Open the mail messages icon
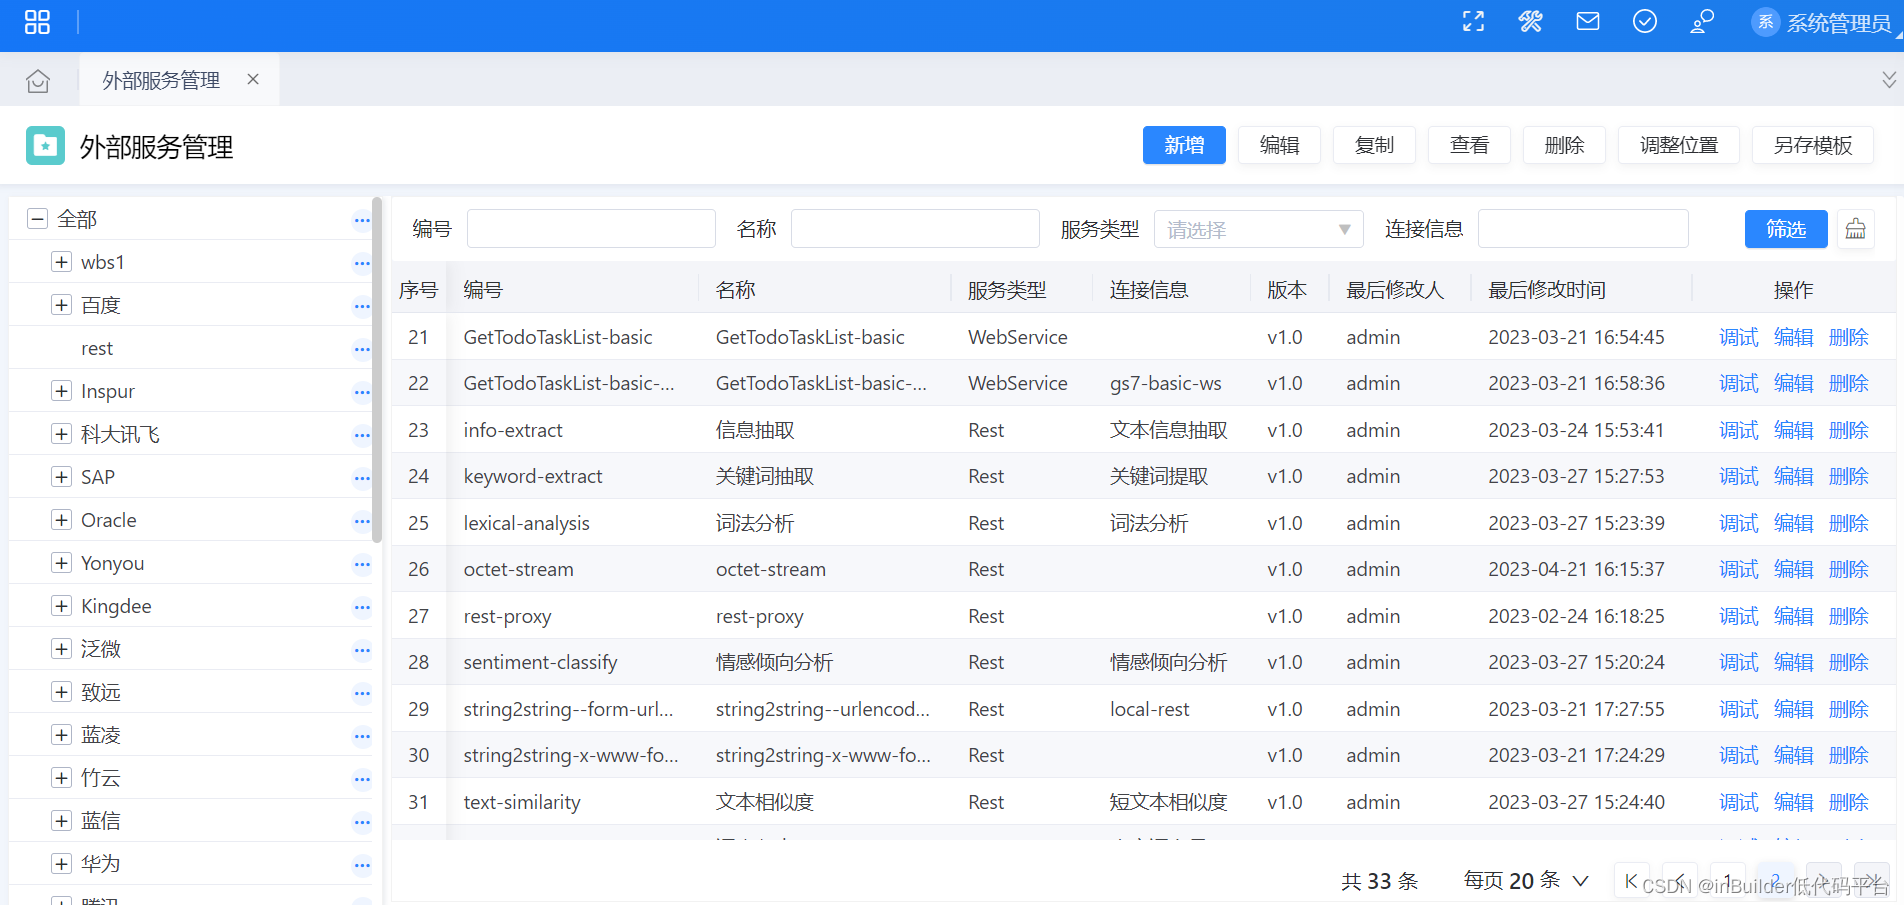Viewport: 1904px width, 905px height. [x=1588, y=21]
